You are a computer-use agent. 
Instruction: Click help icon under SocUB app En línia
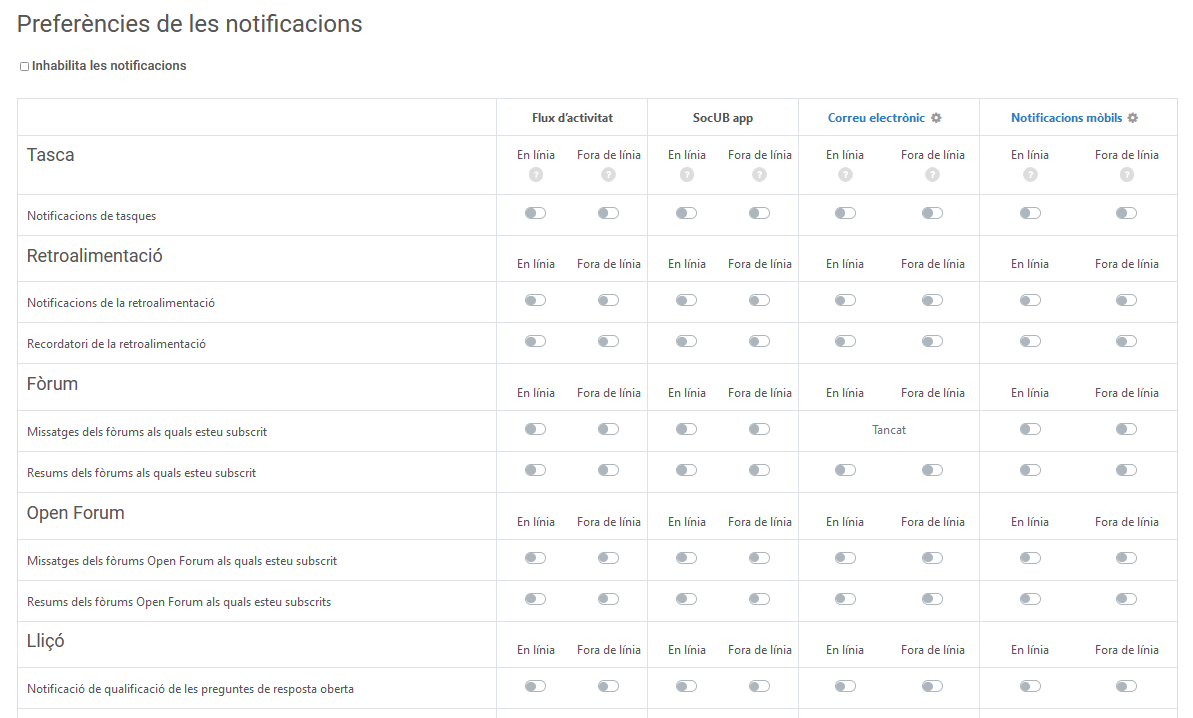pos(686,175)
